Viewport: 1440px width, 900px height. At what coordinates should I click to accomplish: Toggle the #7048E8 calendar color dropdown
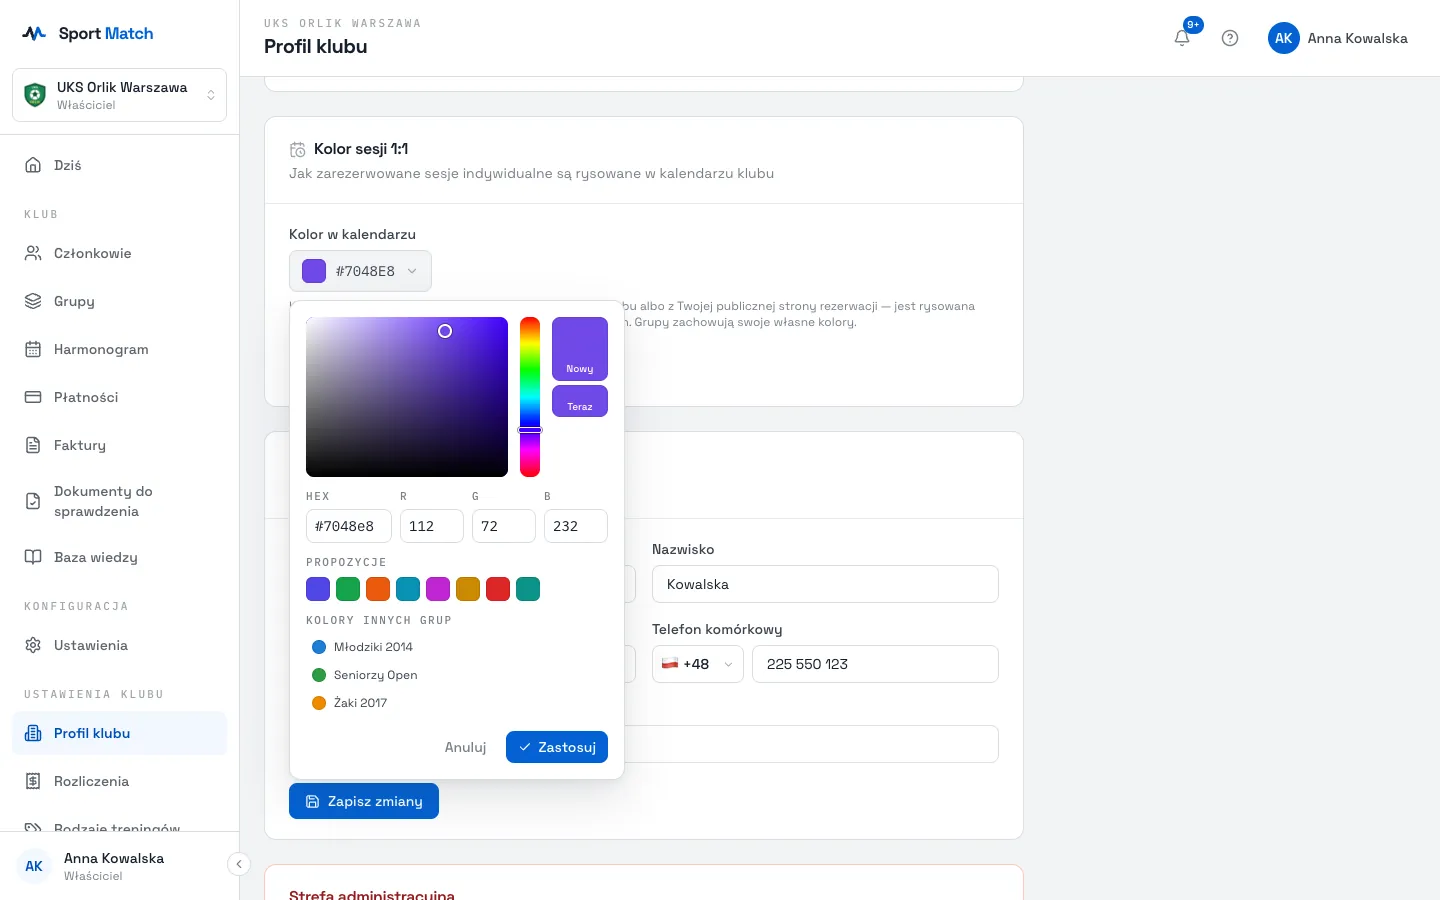point(360,271)
